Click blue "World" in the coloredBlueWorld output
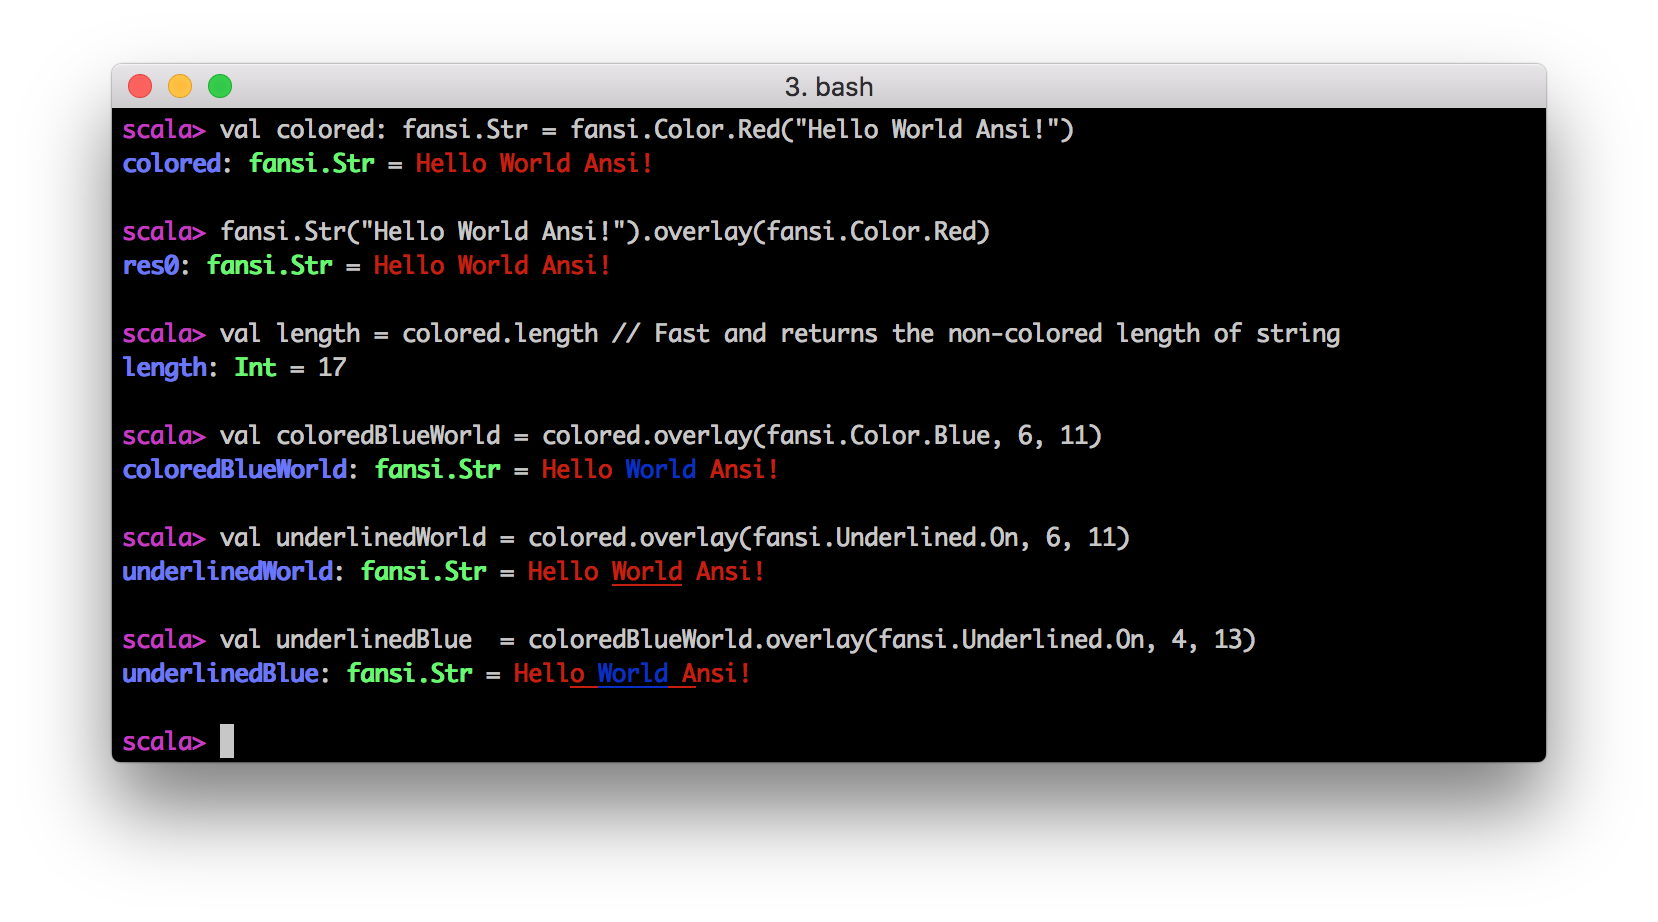Image resolution: width=1658 pixels, height=922 pixels. (660, 469)
